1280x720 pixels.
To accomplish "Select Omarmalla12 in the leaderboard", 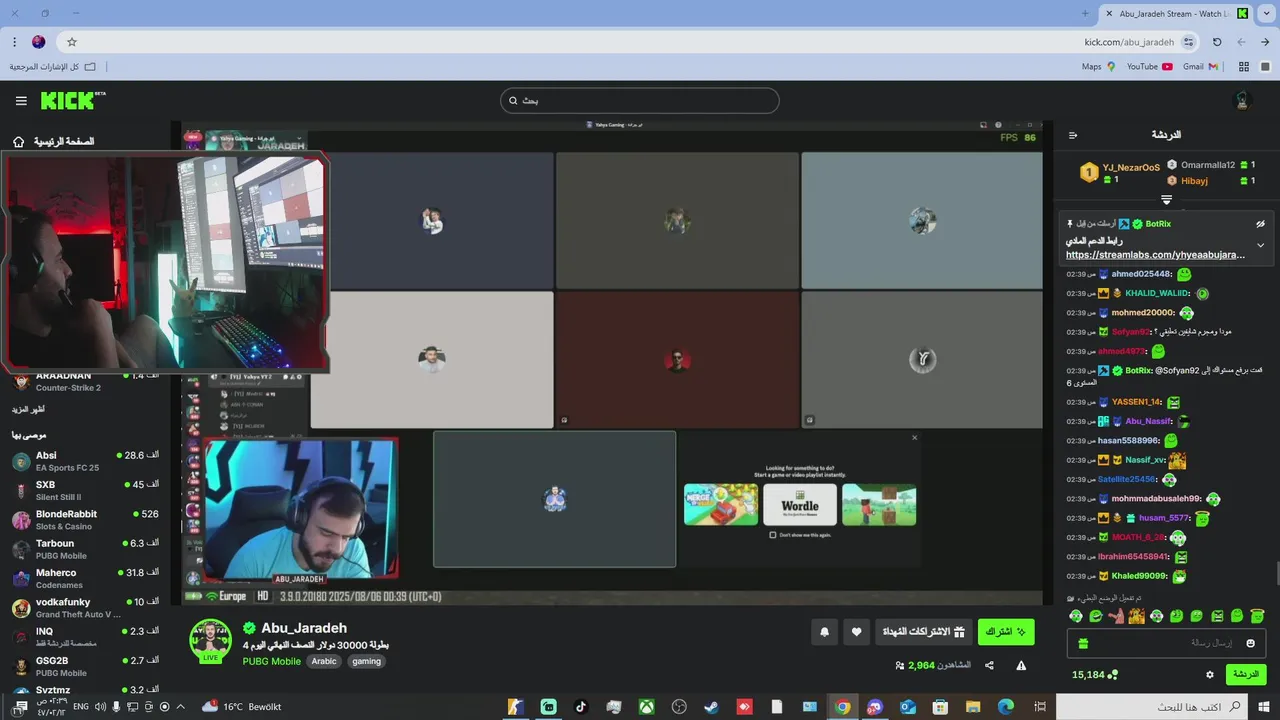I will (x=1208, y=165).
